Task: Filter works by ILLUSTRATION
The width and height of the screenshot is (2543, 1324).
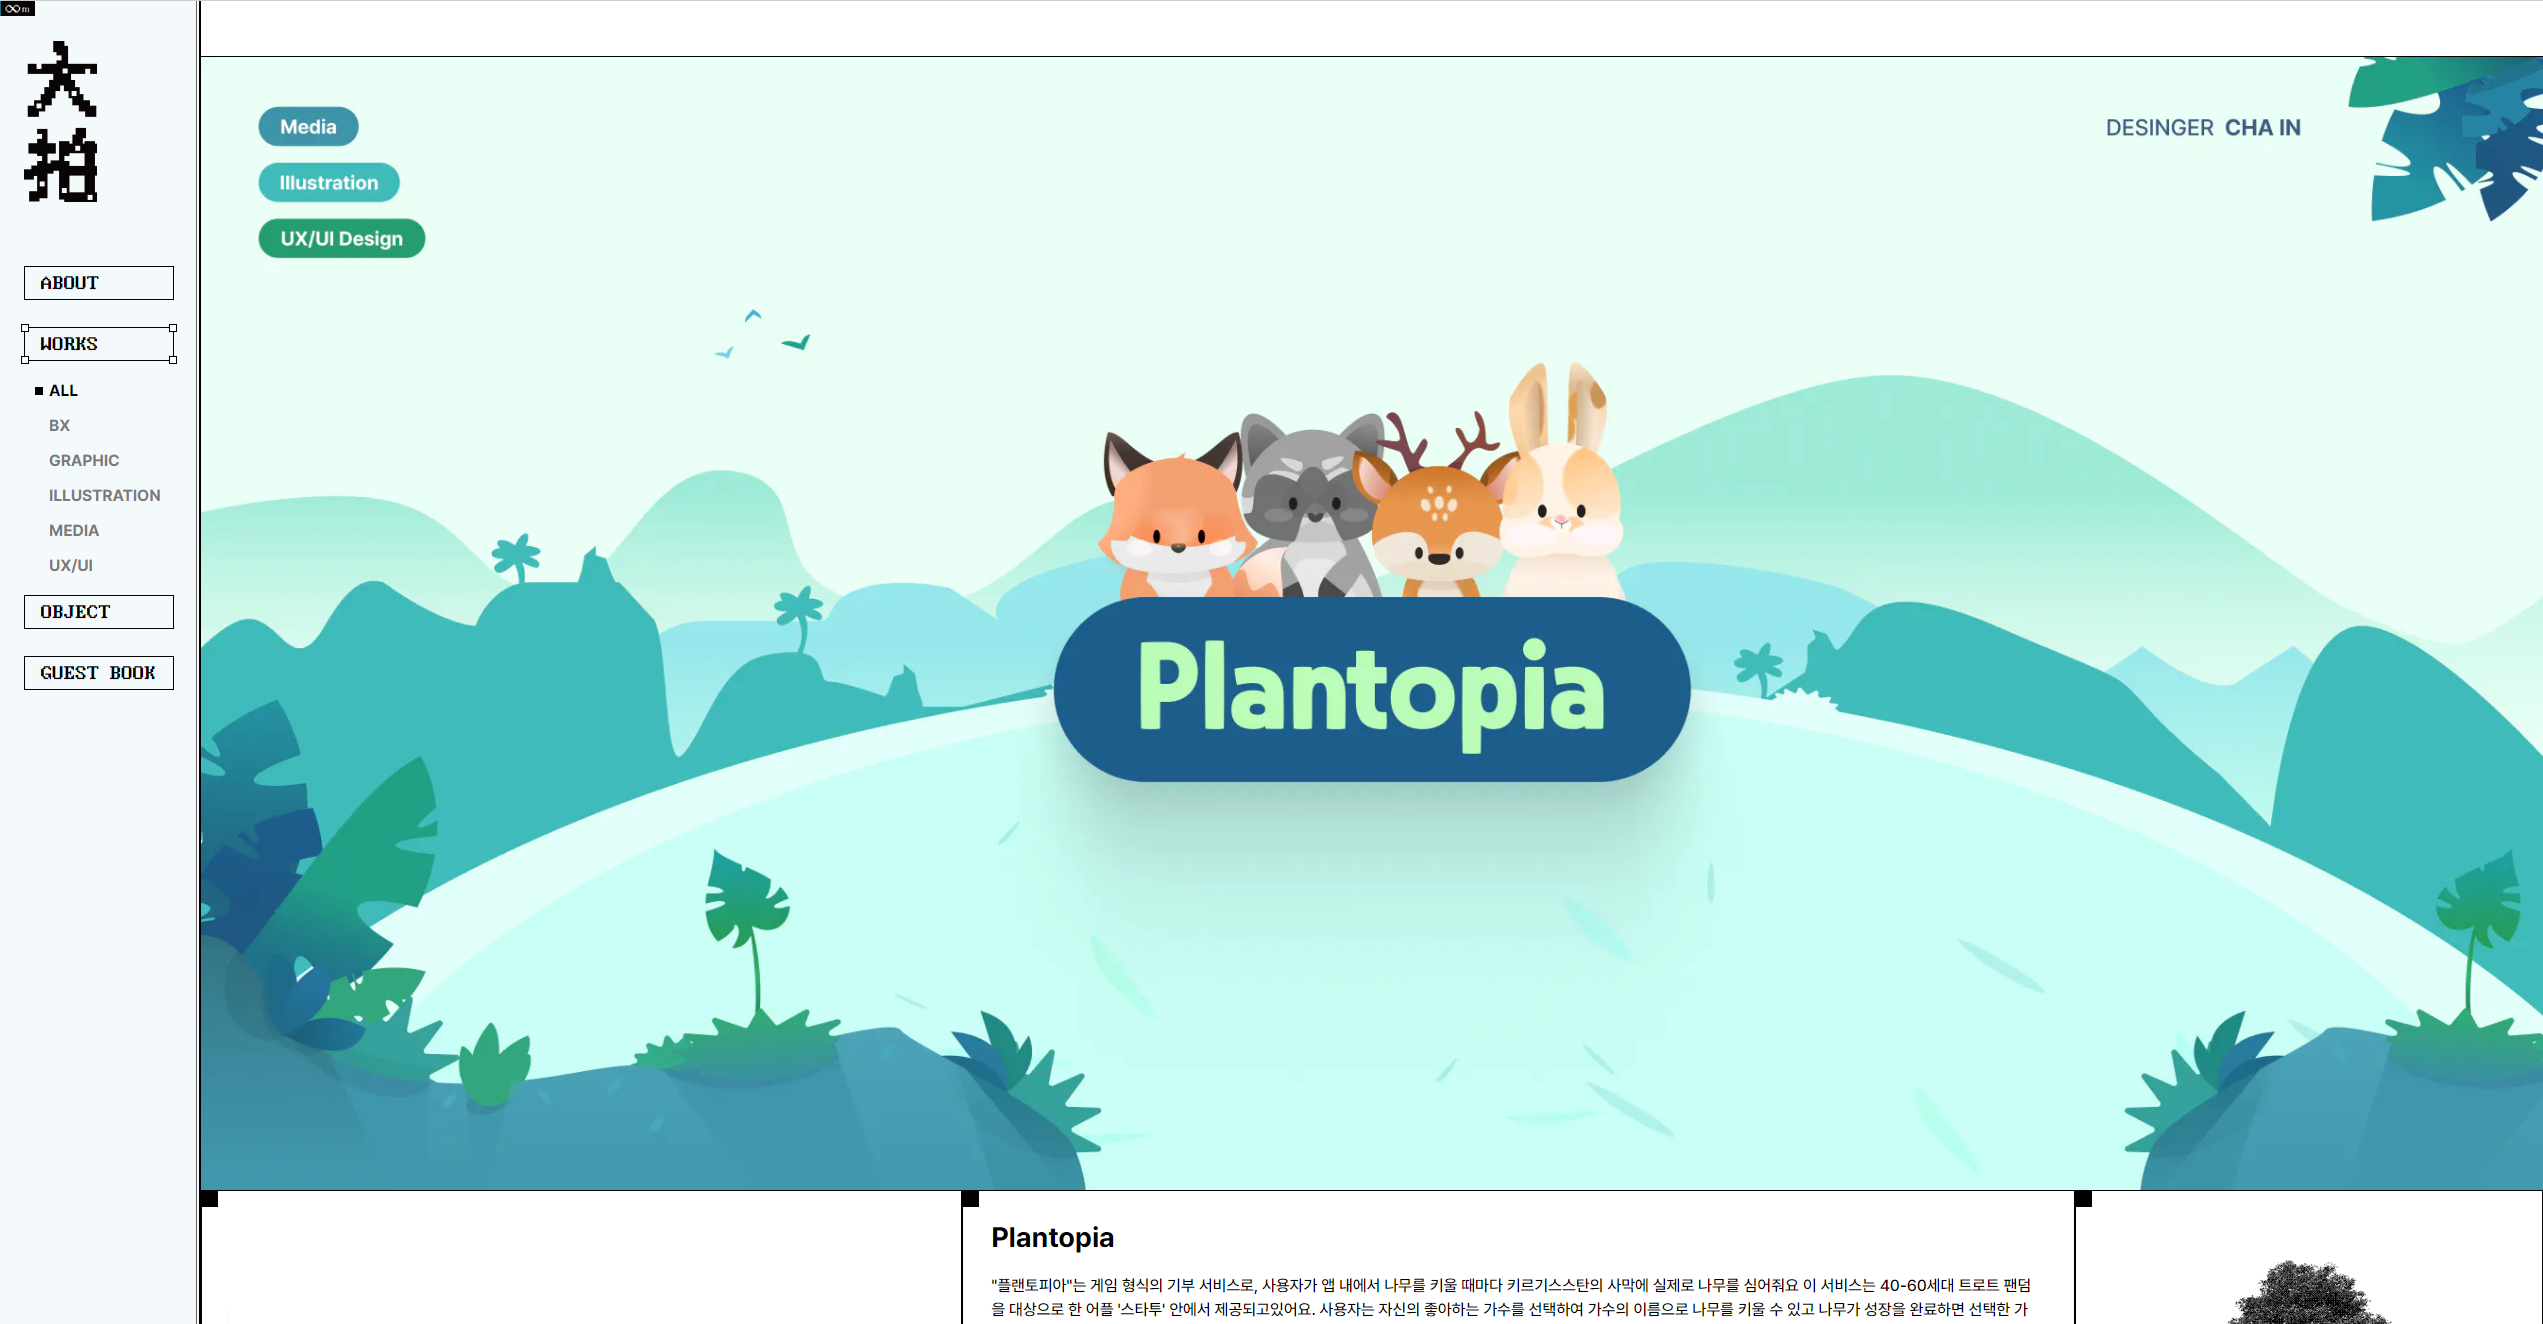Action: [x=104, y=495]
